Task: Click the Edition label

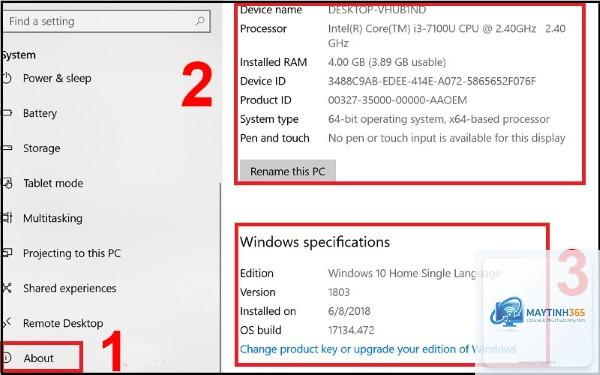Action: 256,273
